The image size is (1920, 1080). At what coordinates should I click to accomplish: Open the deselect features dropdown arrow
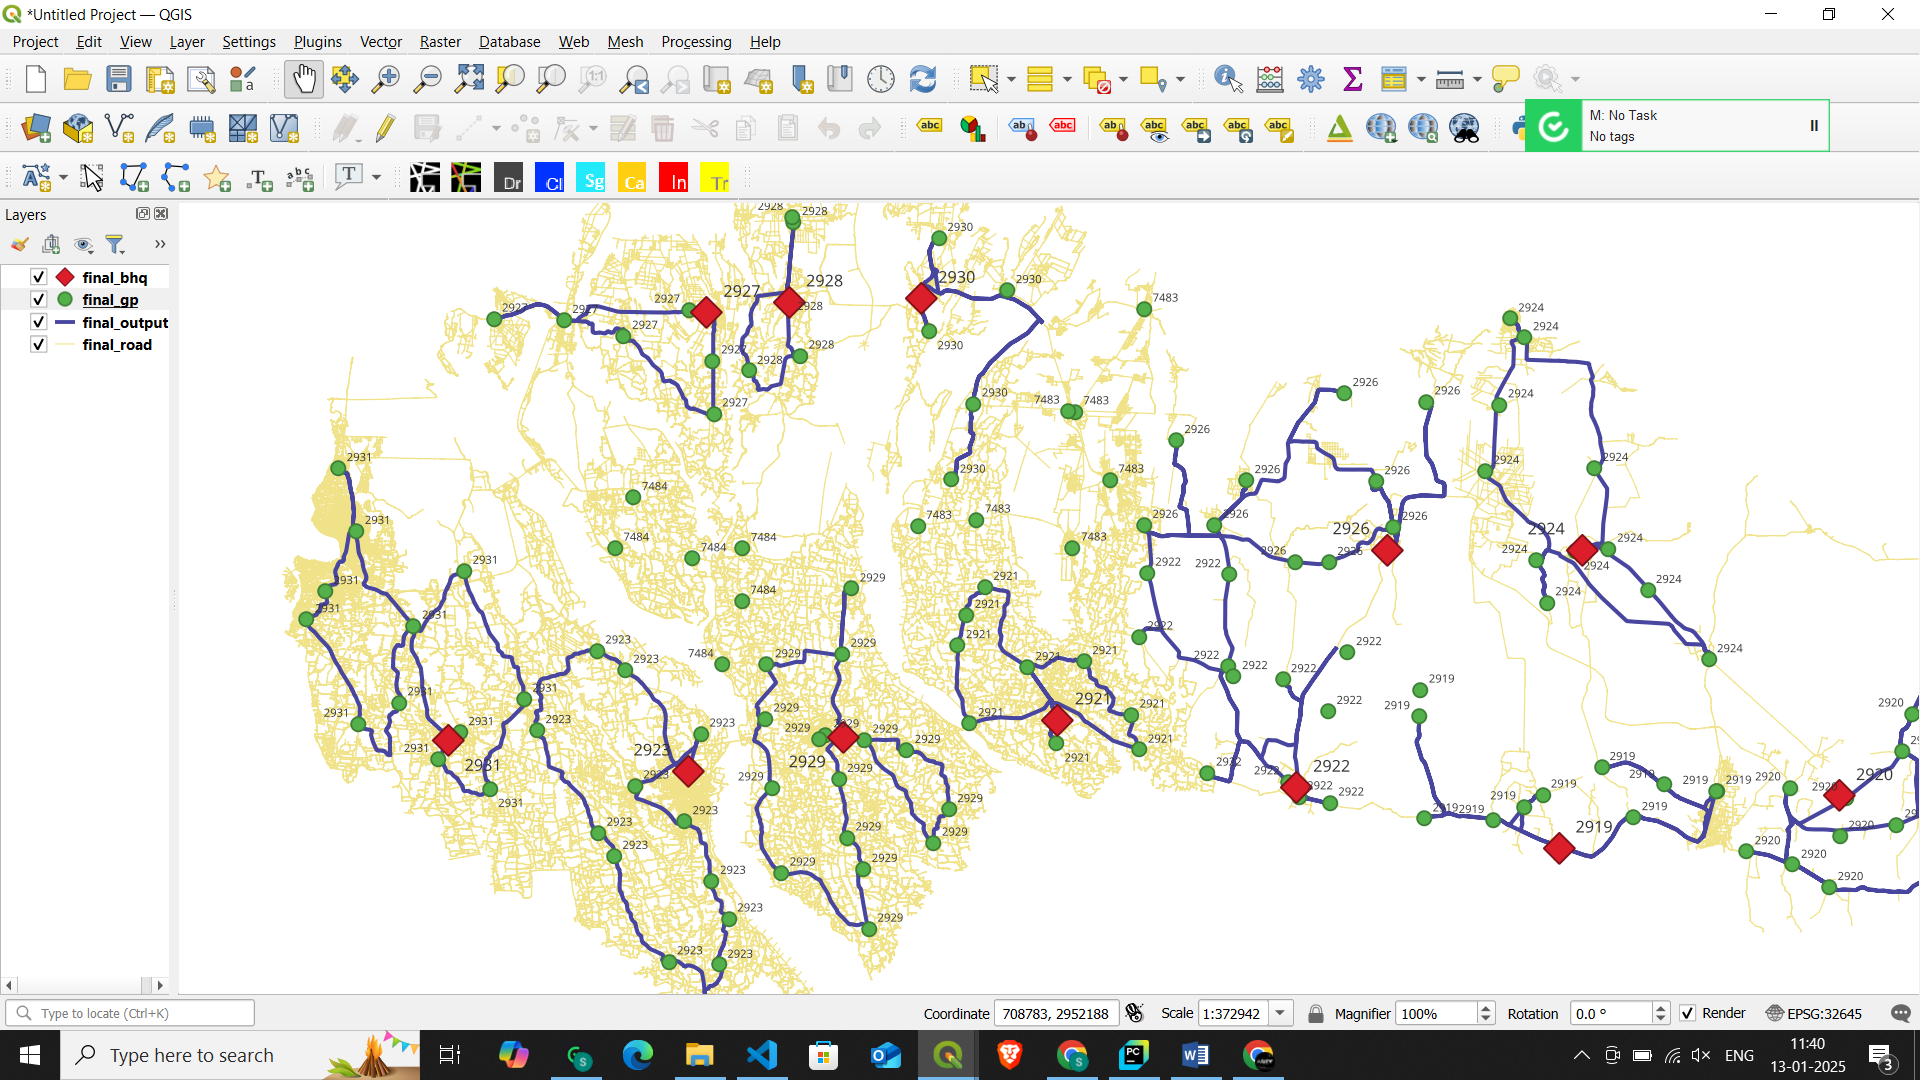click(x=1124, y=79)
